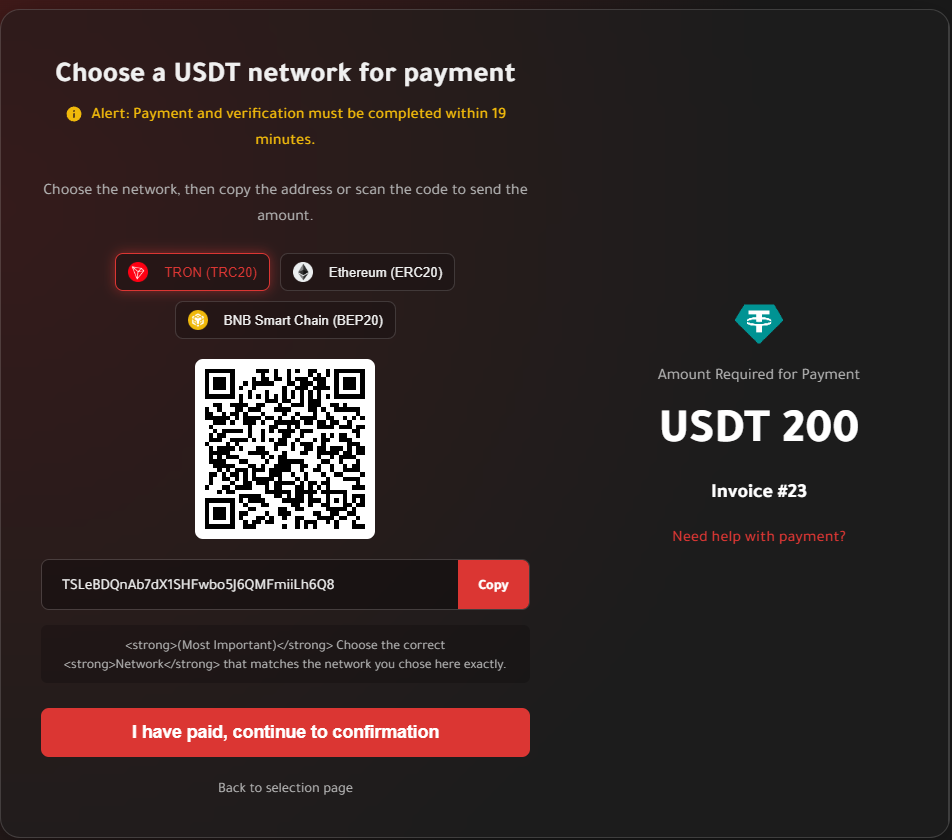Click the Invoice #23 label
This screenshot has width=952, height=840.
click(759, 491)
